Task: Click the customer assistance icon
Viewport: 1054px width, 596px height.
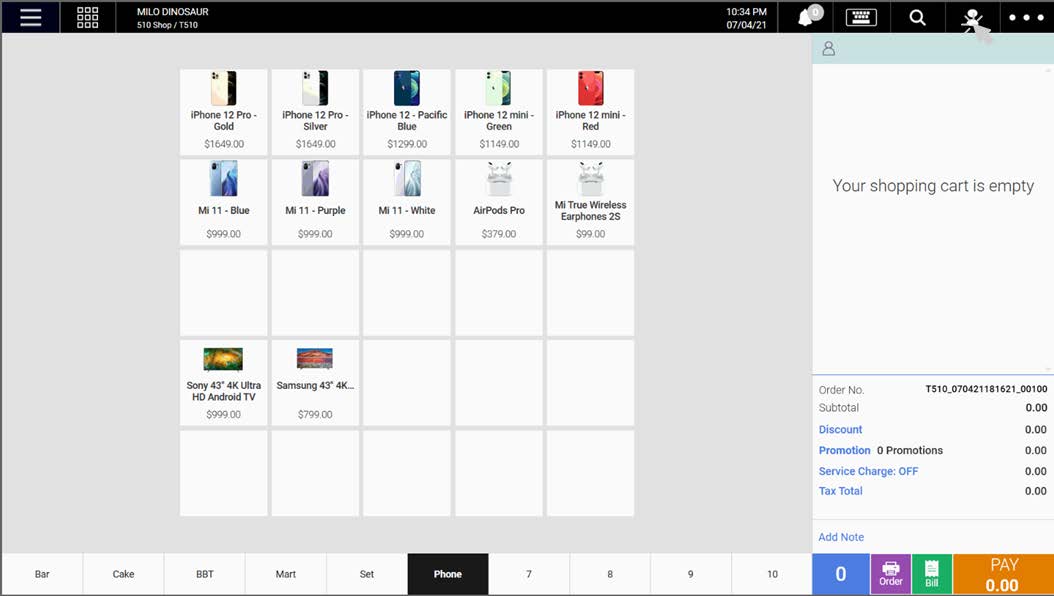Action: (973, 16)
